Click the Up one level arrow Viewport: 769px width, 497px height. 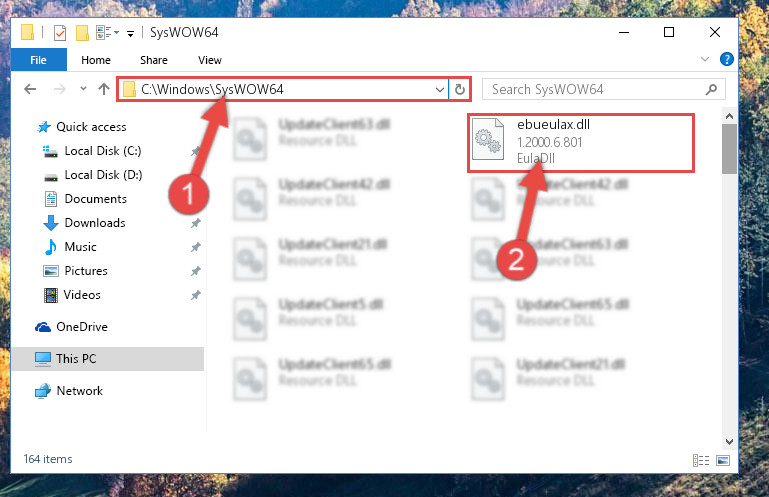coord(103,89)
